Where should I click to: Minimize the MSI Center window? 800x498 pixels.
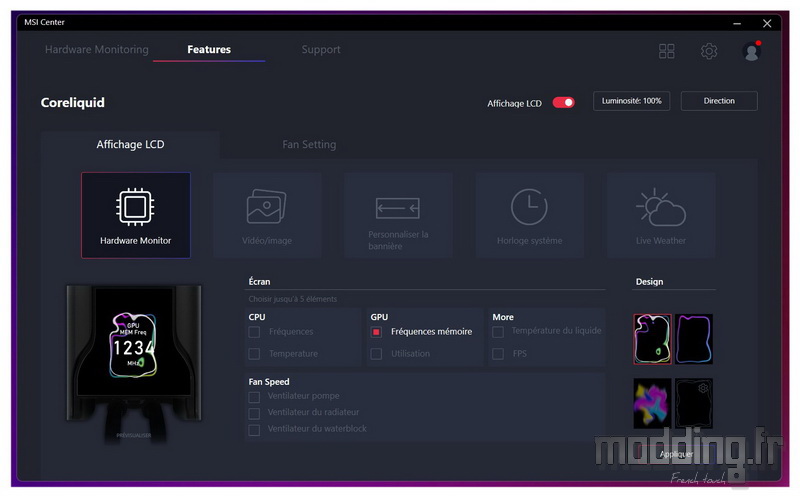point(737,23)
